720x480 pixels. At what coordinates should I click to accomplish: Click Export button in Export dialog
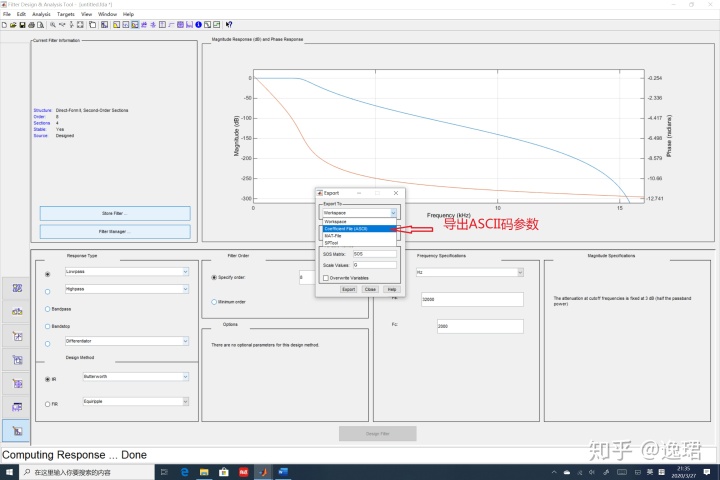click(x=349, y=289)
